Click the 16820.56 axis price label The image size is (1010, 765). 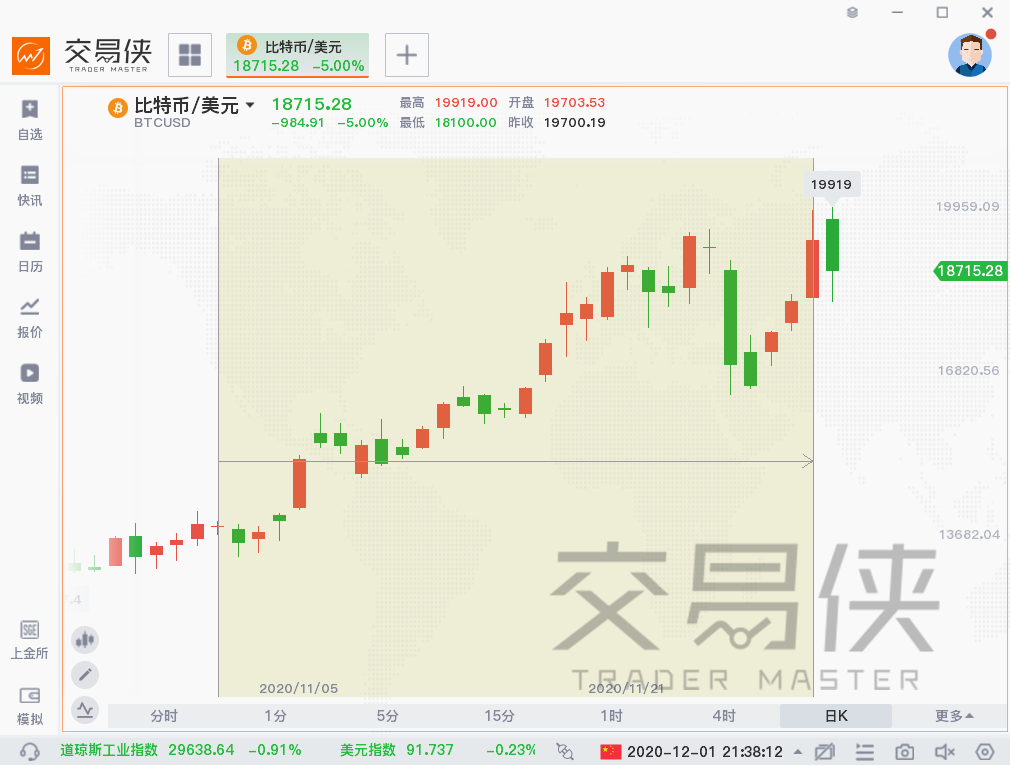point(968,370)
